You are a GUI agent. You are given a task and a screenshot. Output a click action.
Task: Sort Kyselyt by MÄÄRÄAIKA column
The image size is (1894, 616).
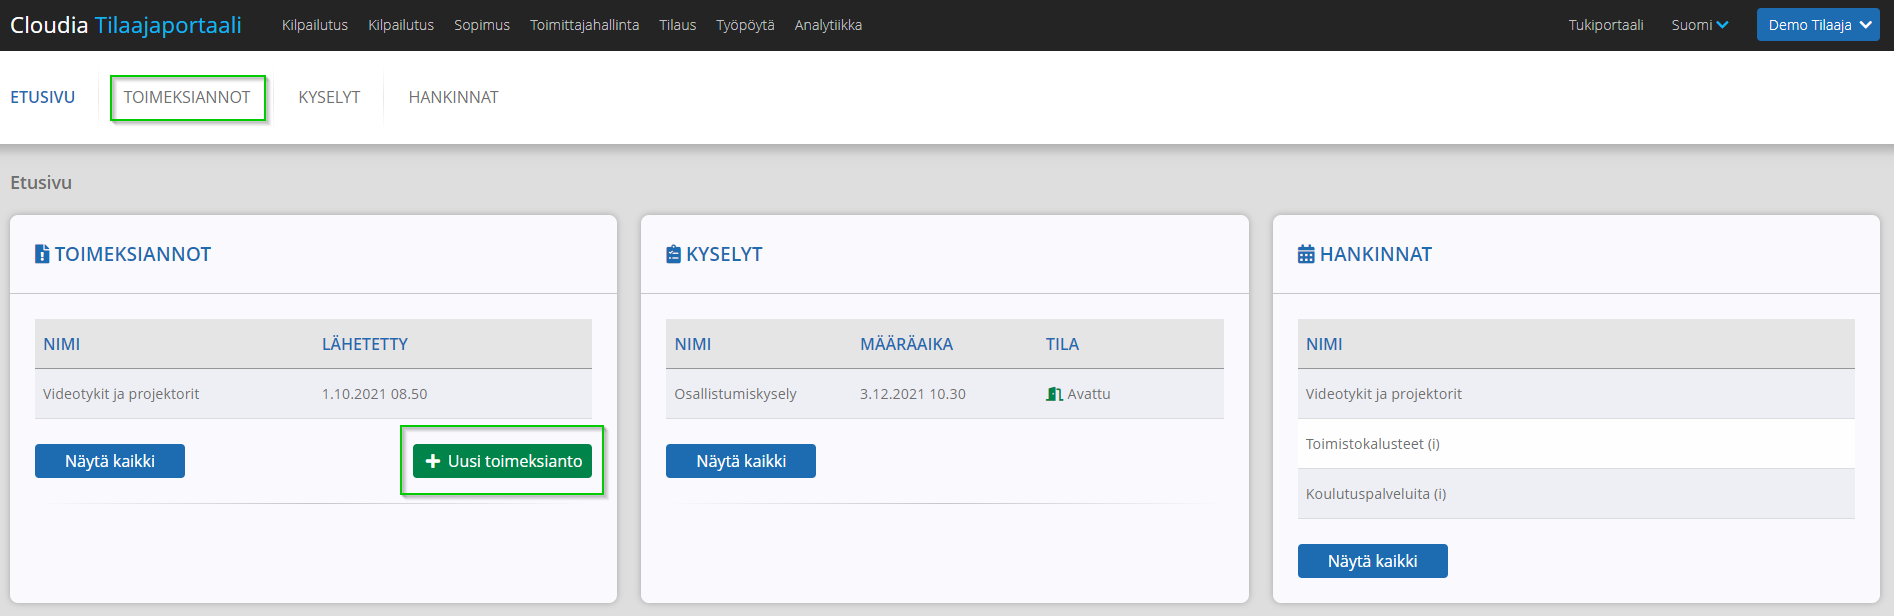(x=907, y=344)
